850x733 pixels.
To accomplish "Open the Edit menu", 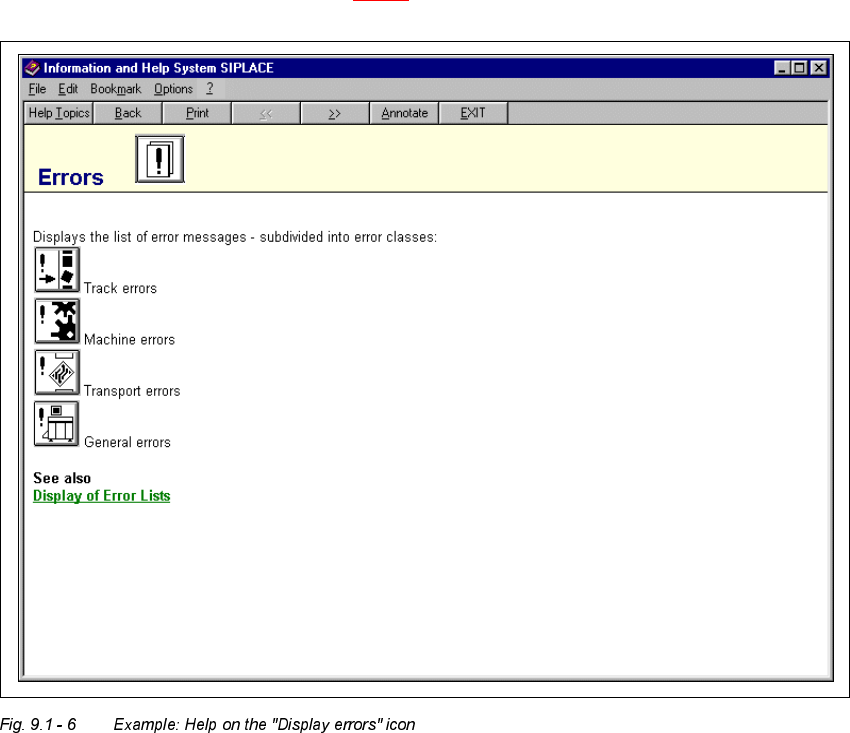I will [68, 89].
